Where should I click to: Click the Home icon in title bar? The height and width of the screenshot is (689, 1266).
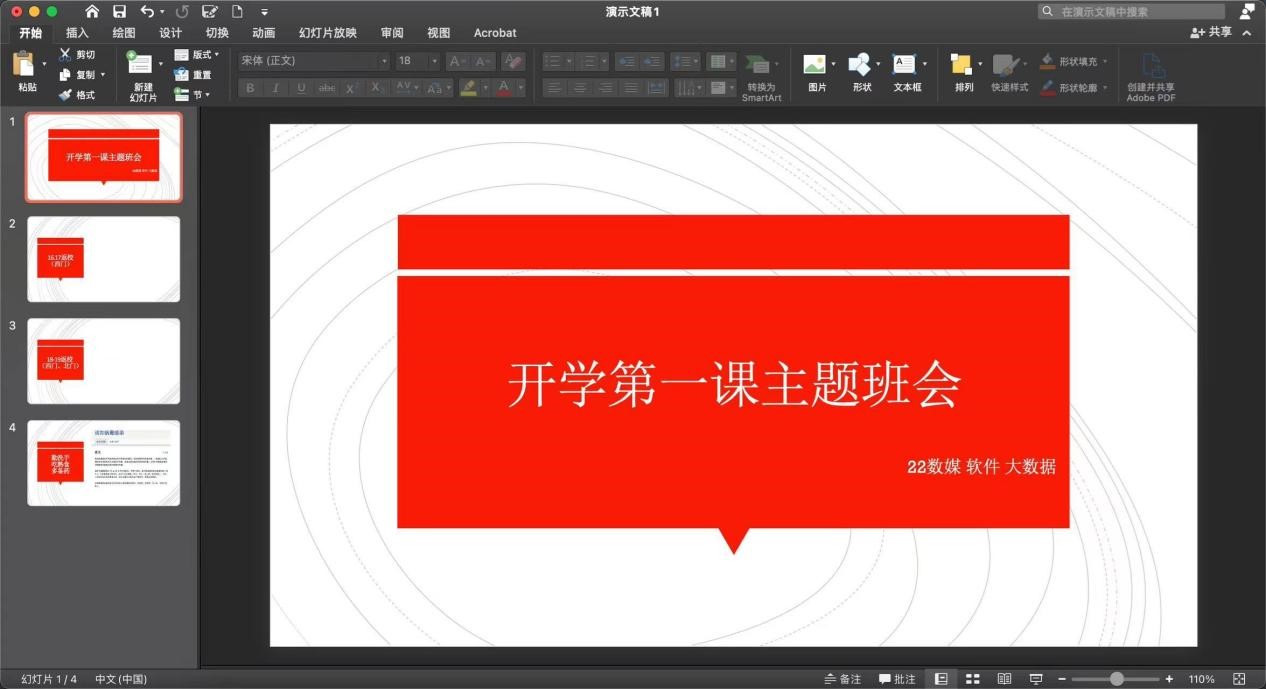(x=92, y=11)
